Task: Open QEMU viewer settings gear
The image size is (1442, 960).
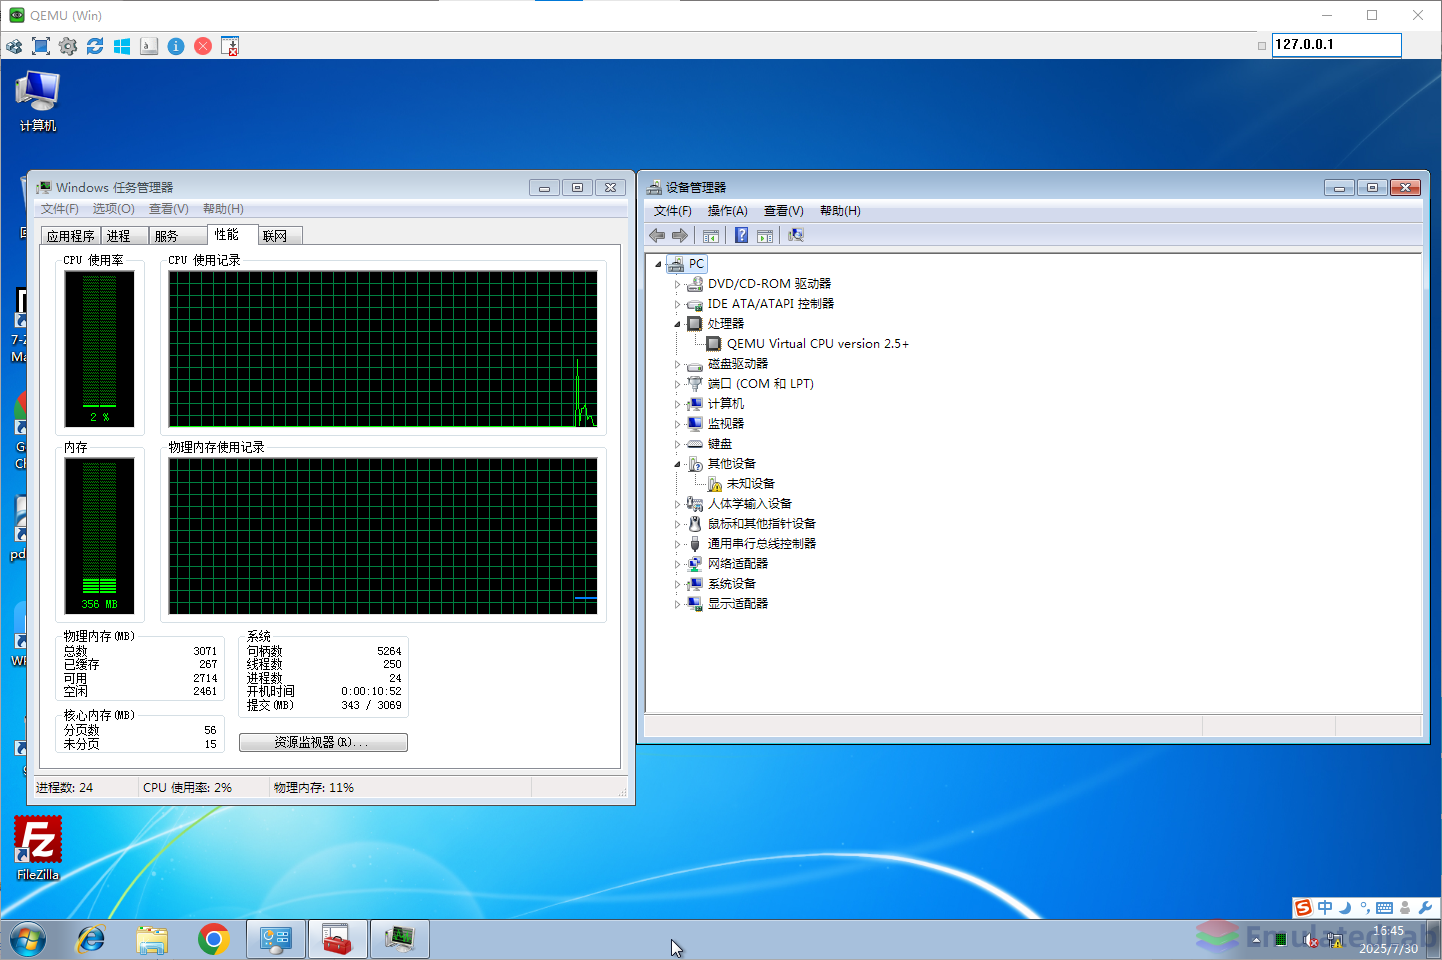Action: pos(68,46)
